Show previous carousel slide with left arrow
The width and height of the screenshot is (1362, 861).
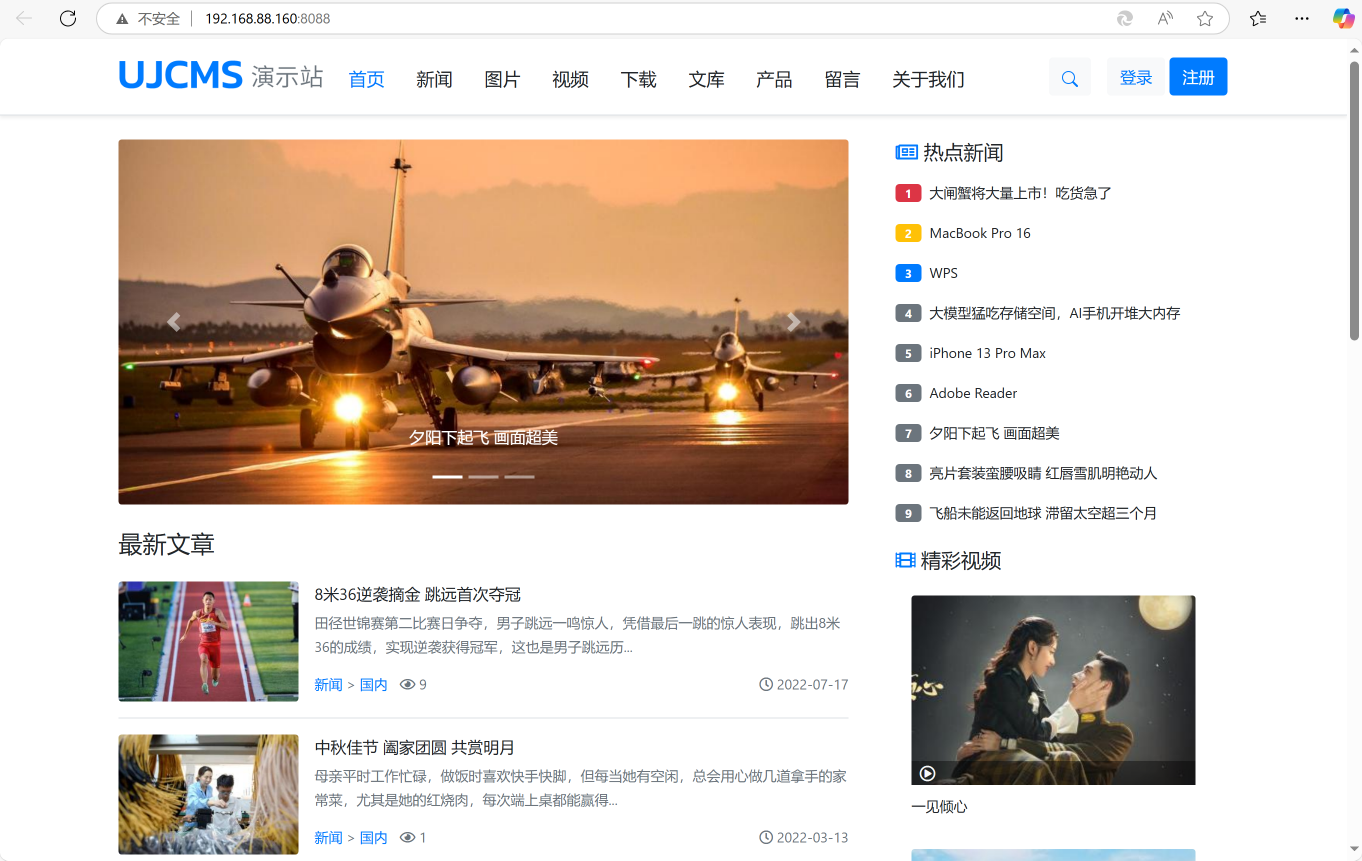pos(174,322)
